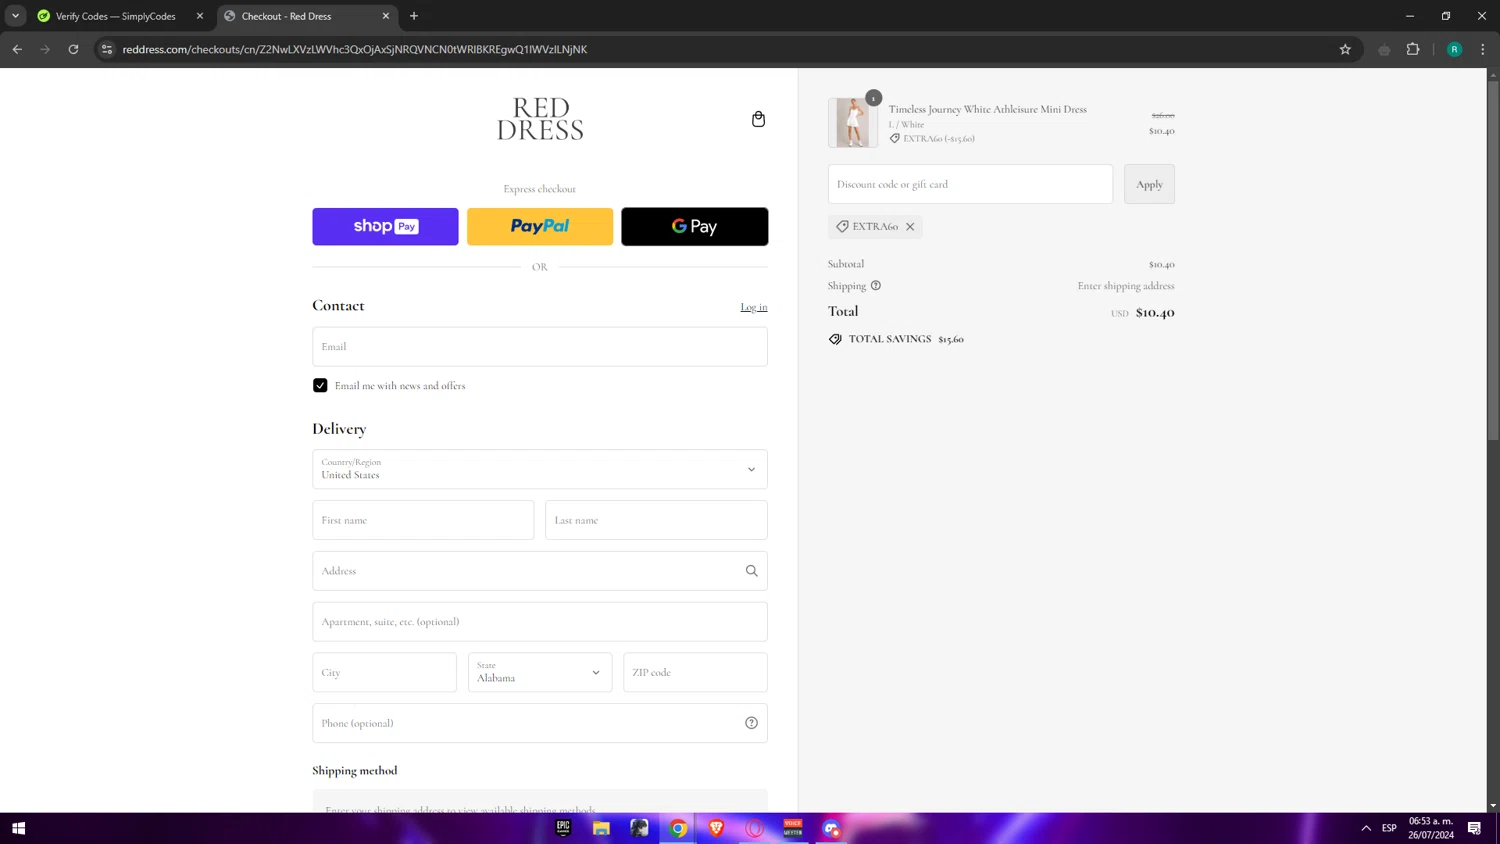The height and width of the screenshot is (844, 1500).
Task: Close the Checkout - Red Dress tab
Action: point(386,16)
